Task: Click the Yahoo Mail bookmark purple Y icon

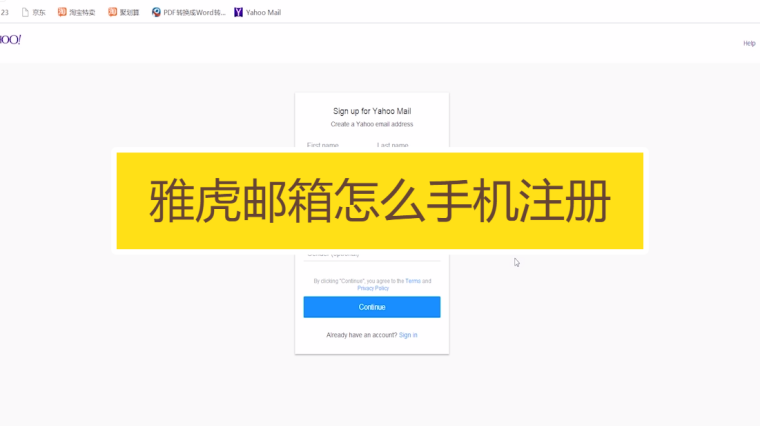Action: pyautogui.click(x=238, y=12)
